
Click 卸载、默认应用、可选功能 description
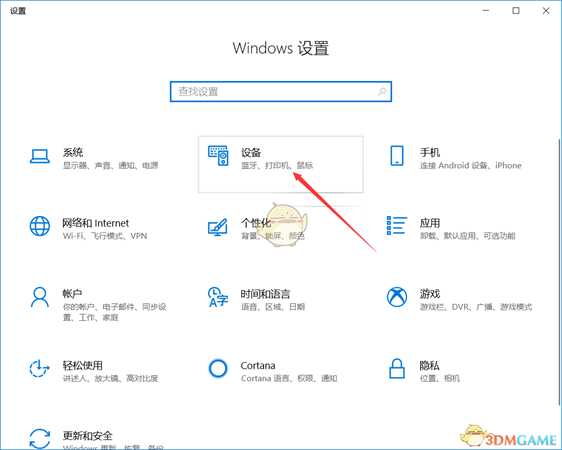[x=468, y=236]
